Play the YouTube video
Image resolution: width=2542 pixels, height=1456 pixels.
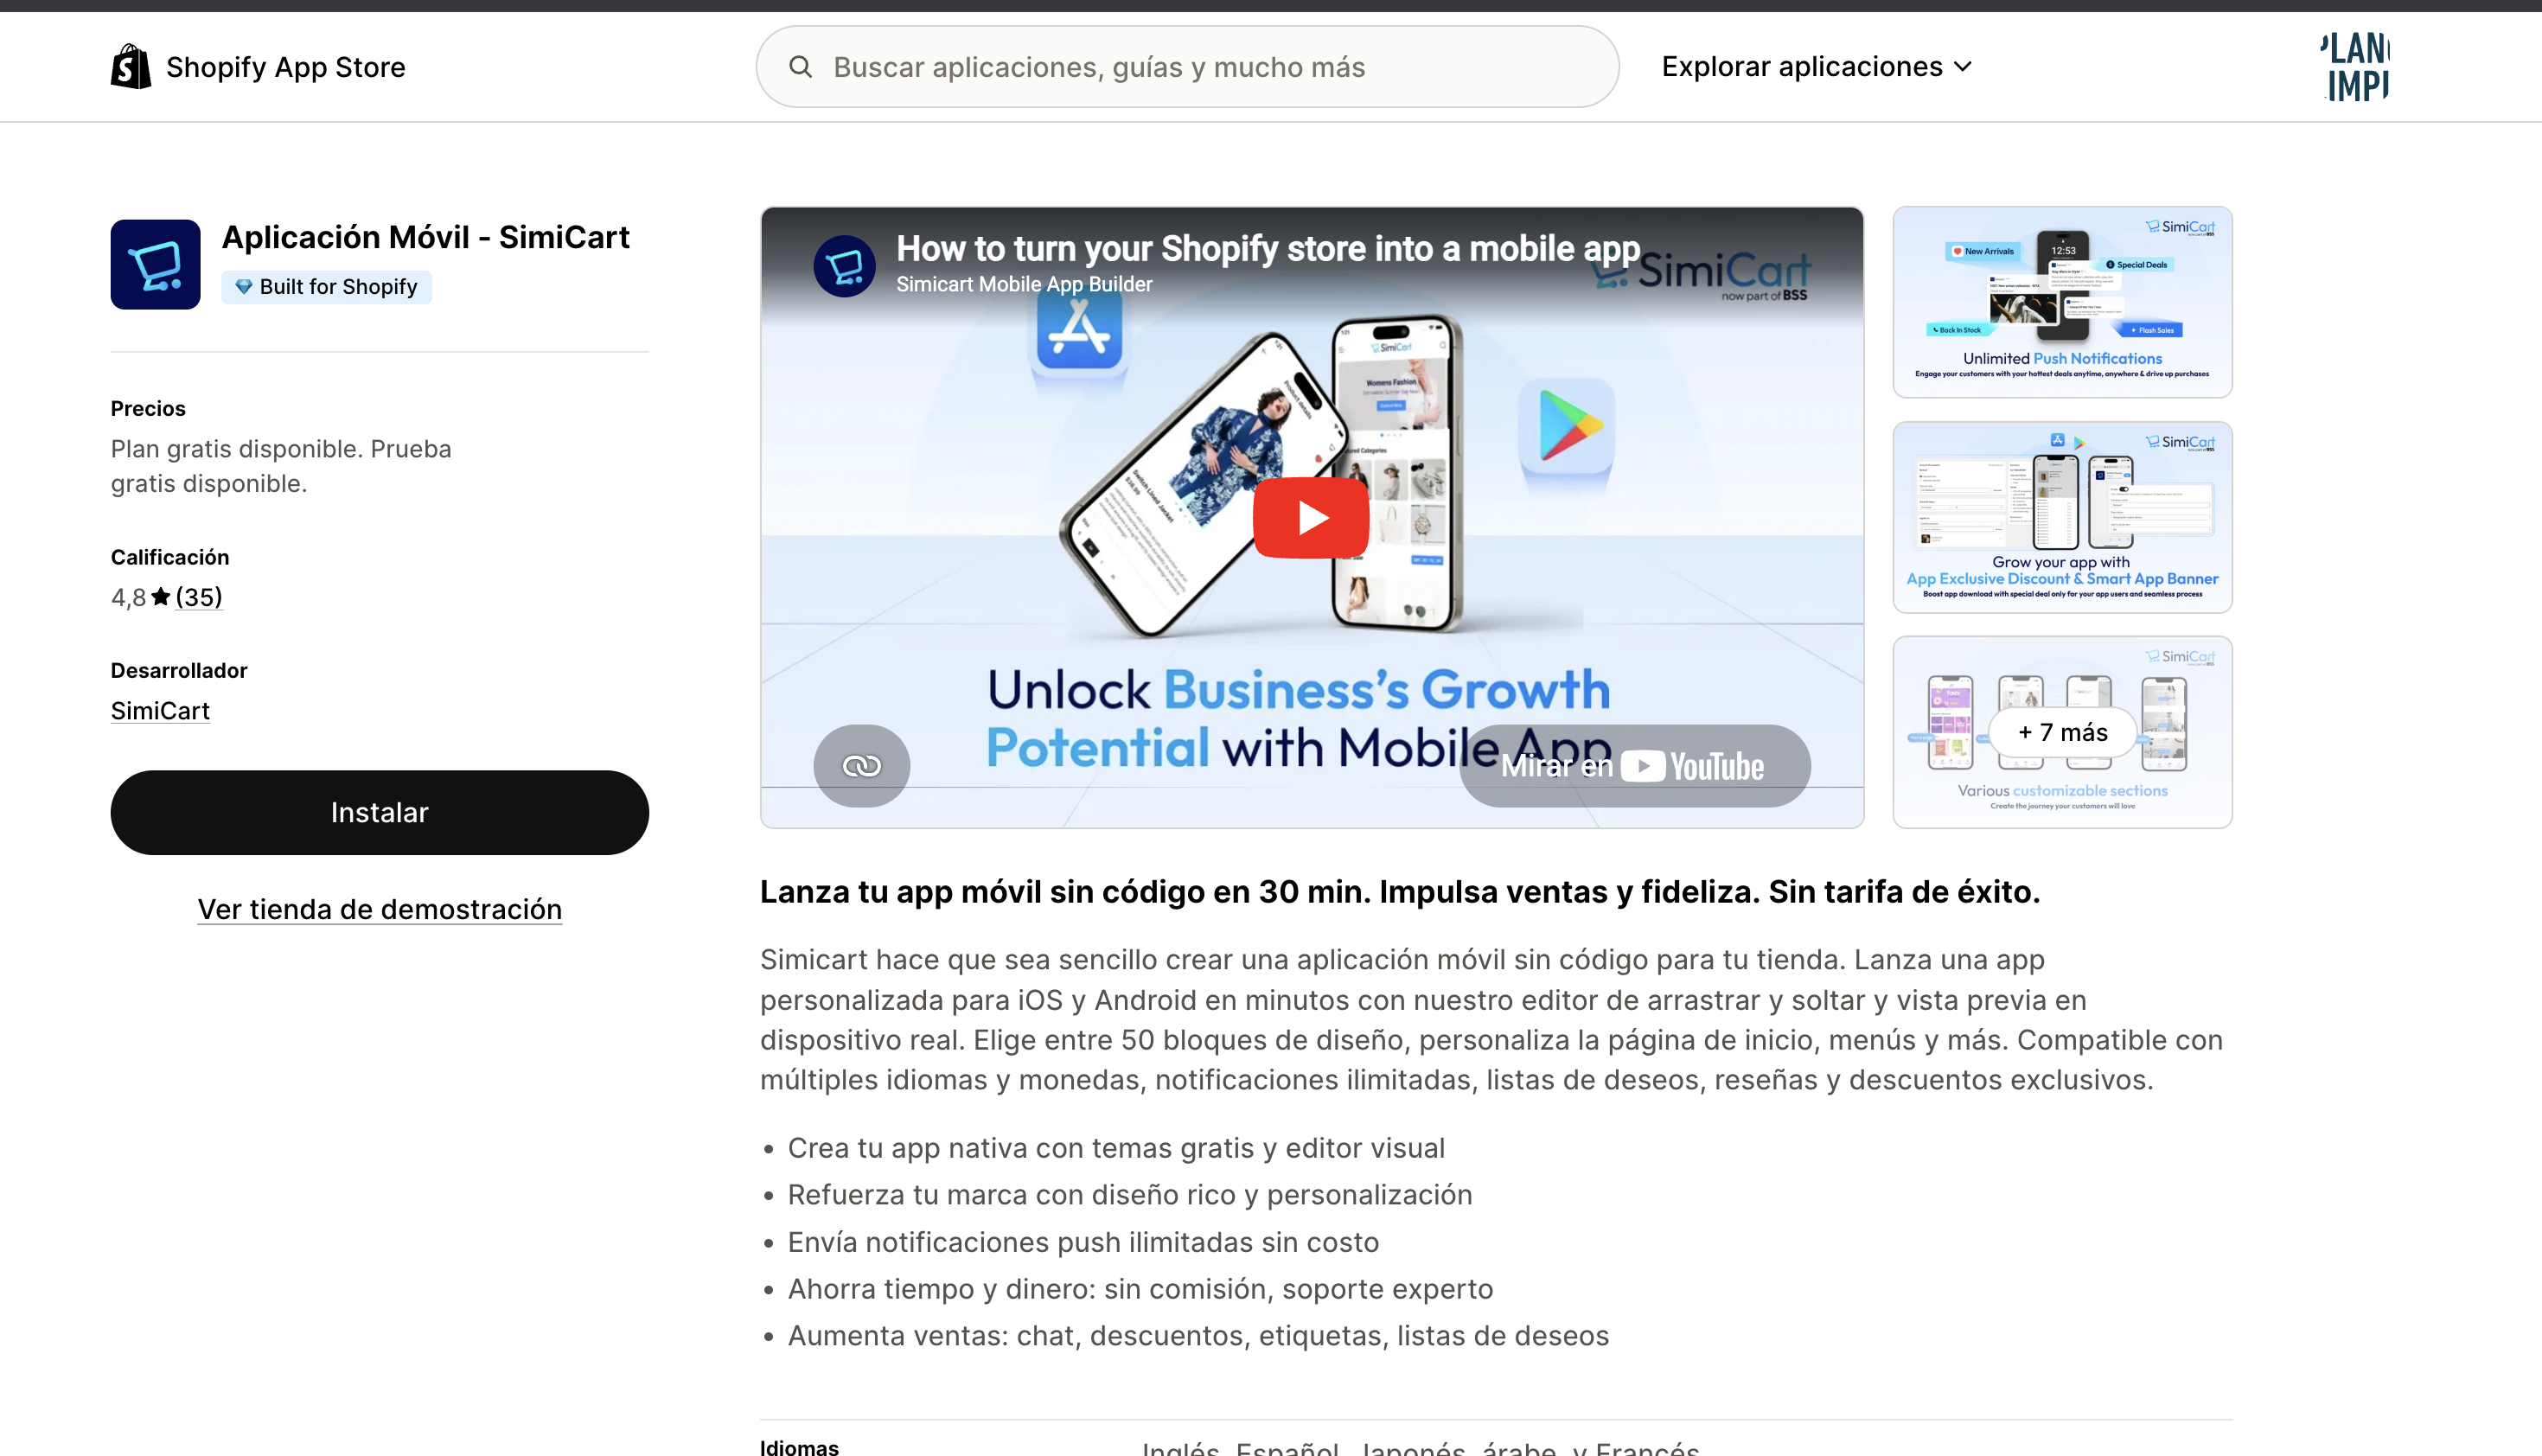(x=1311, y=518)
